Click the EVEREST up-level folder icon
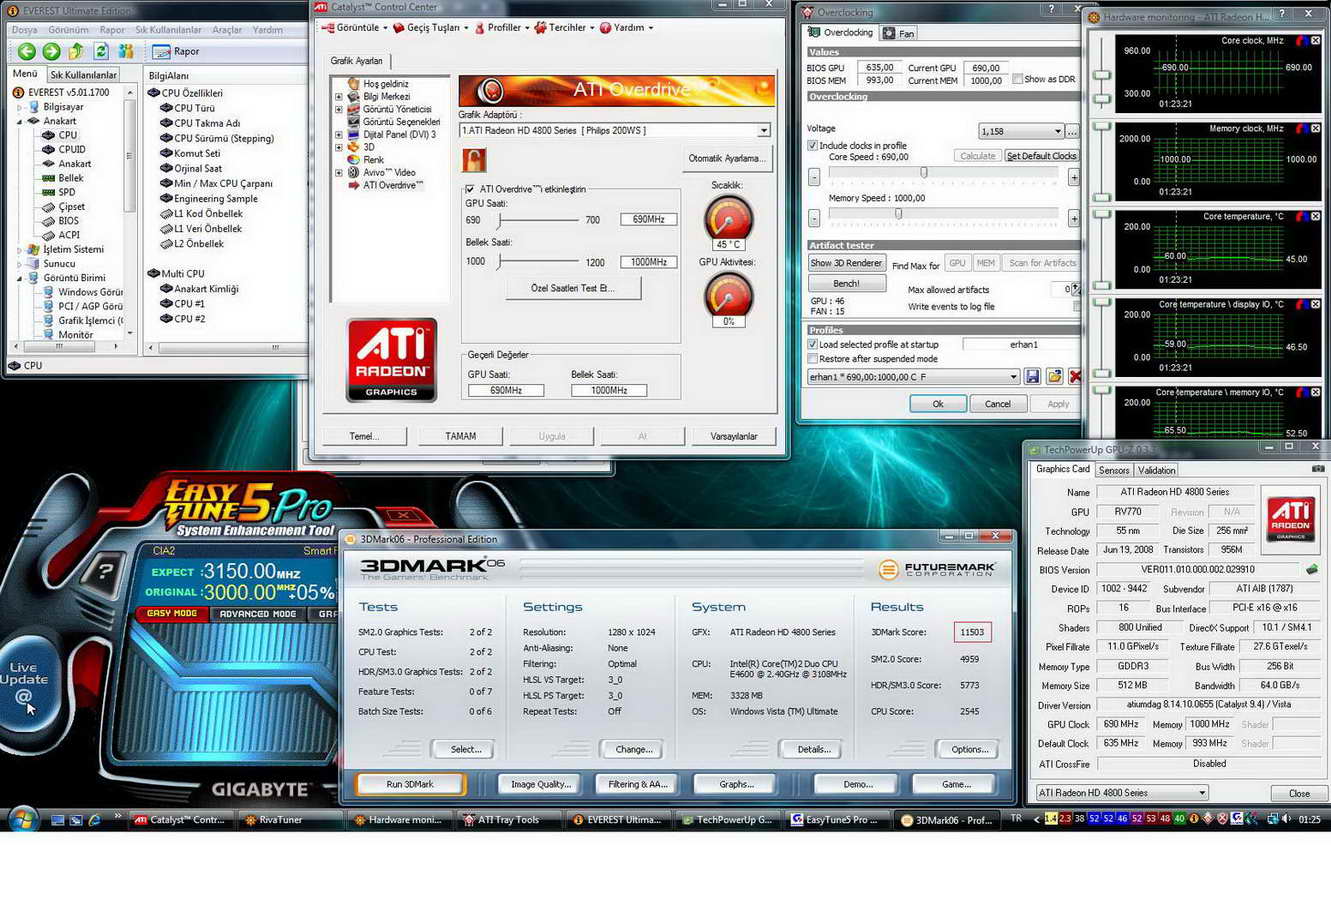 76,51
